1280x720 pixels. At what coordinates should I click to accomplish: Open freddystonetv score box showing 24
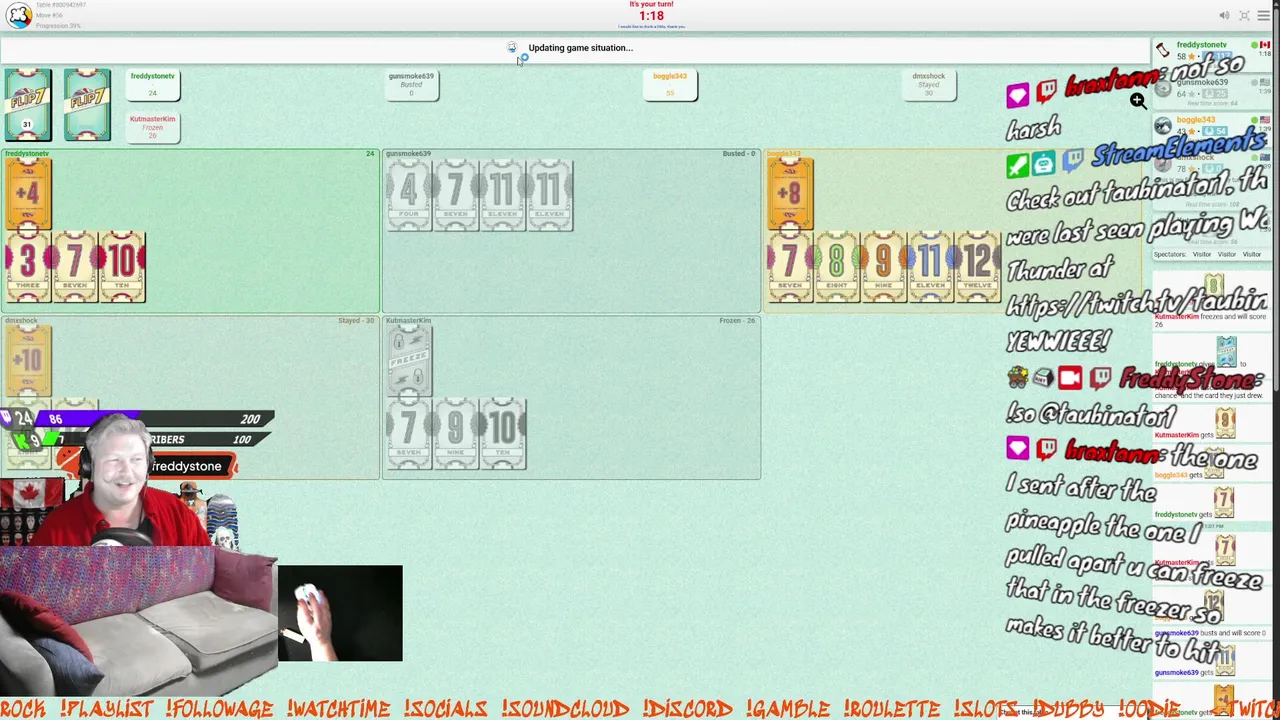(x=153, y=85)
